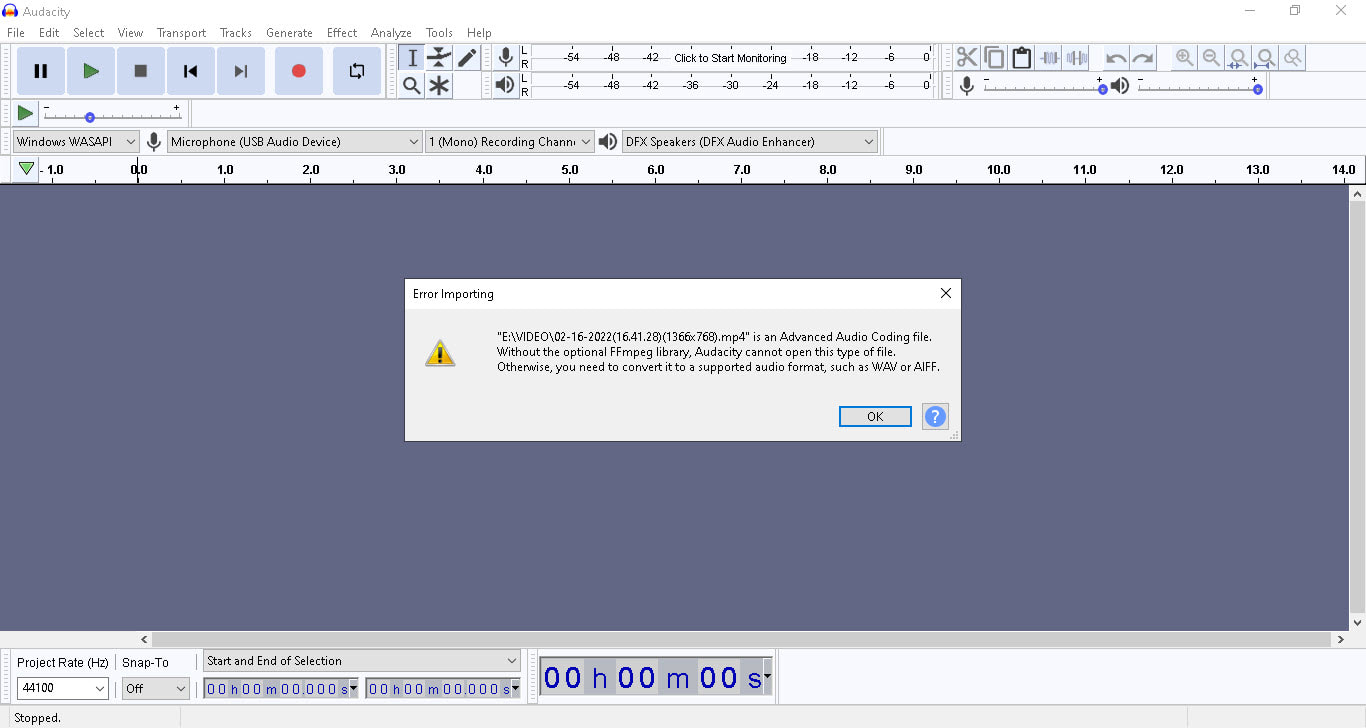
Task: Open the Effect menu
Action: click(x=342, y=33)
